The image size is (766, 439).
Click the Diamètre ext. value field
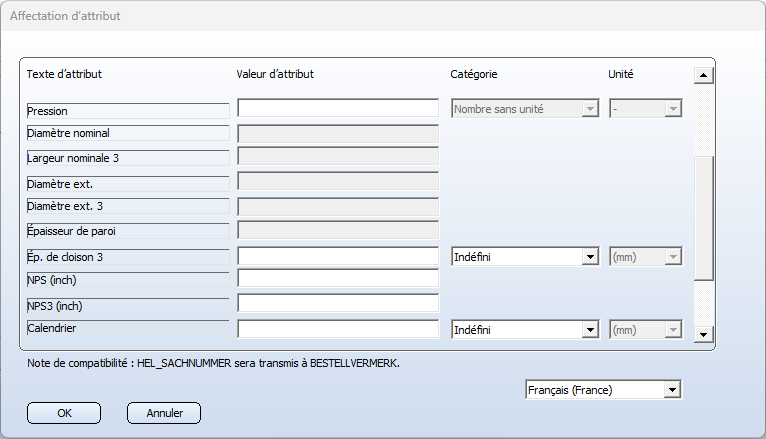click(338, 181)
